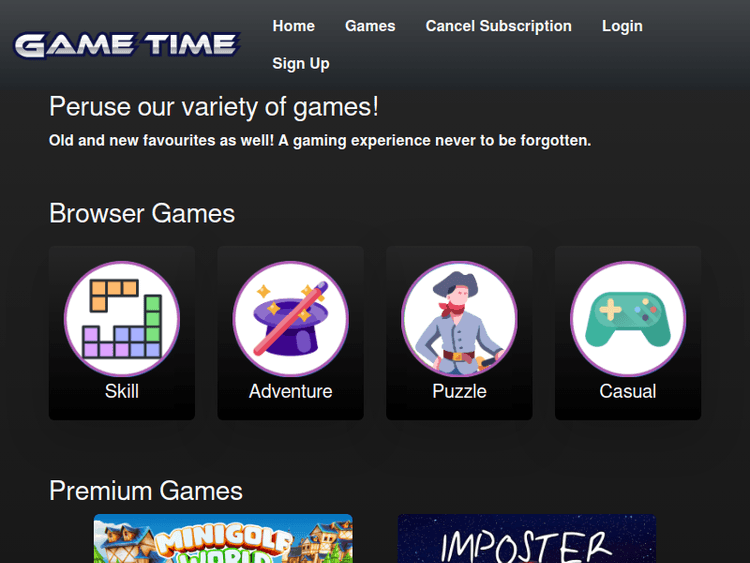Click the Adventure category label

pos(290,391)
